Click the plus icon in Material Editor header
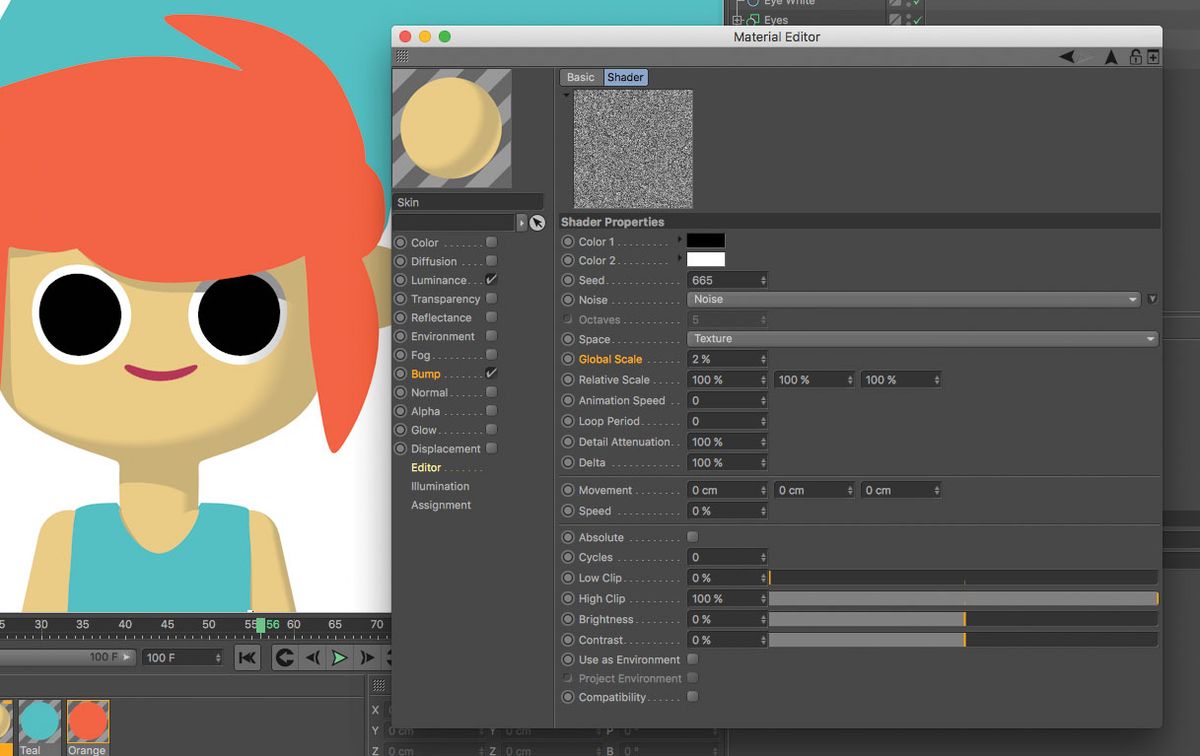Viewport: 1200px width, 756px height. point(1155,57)
